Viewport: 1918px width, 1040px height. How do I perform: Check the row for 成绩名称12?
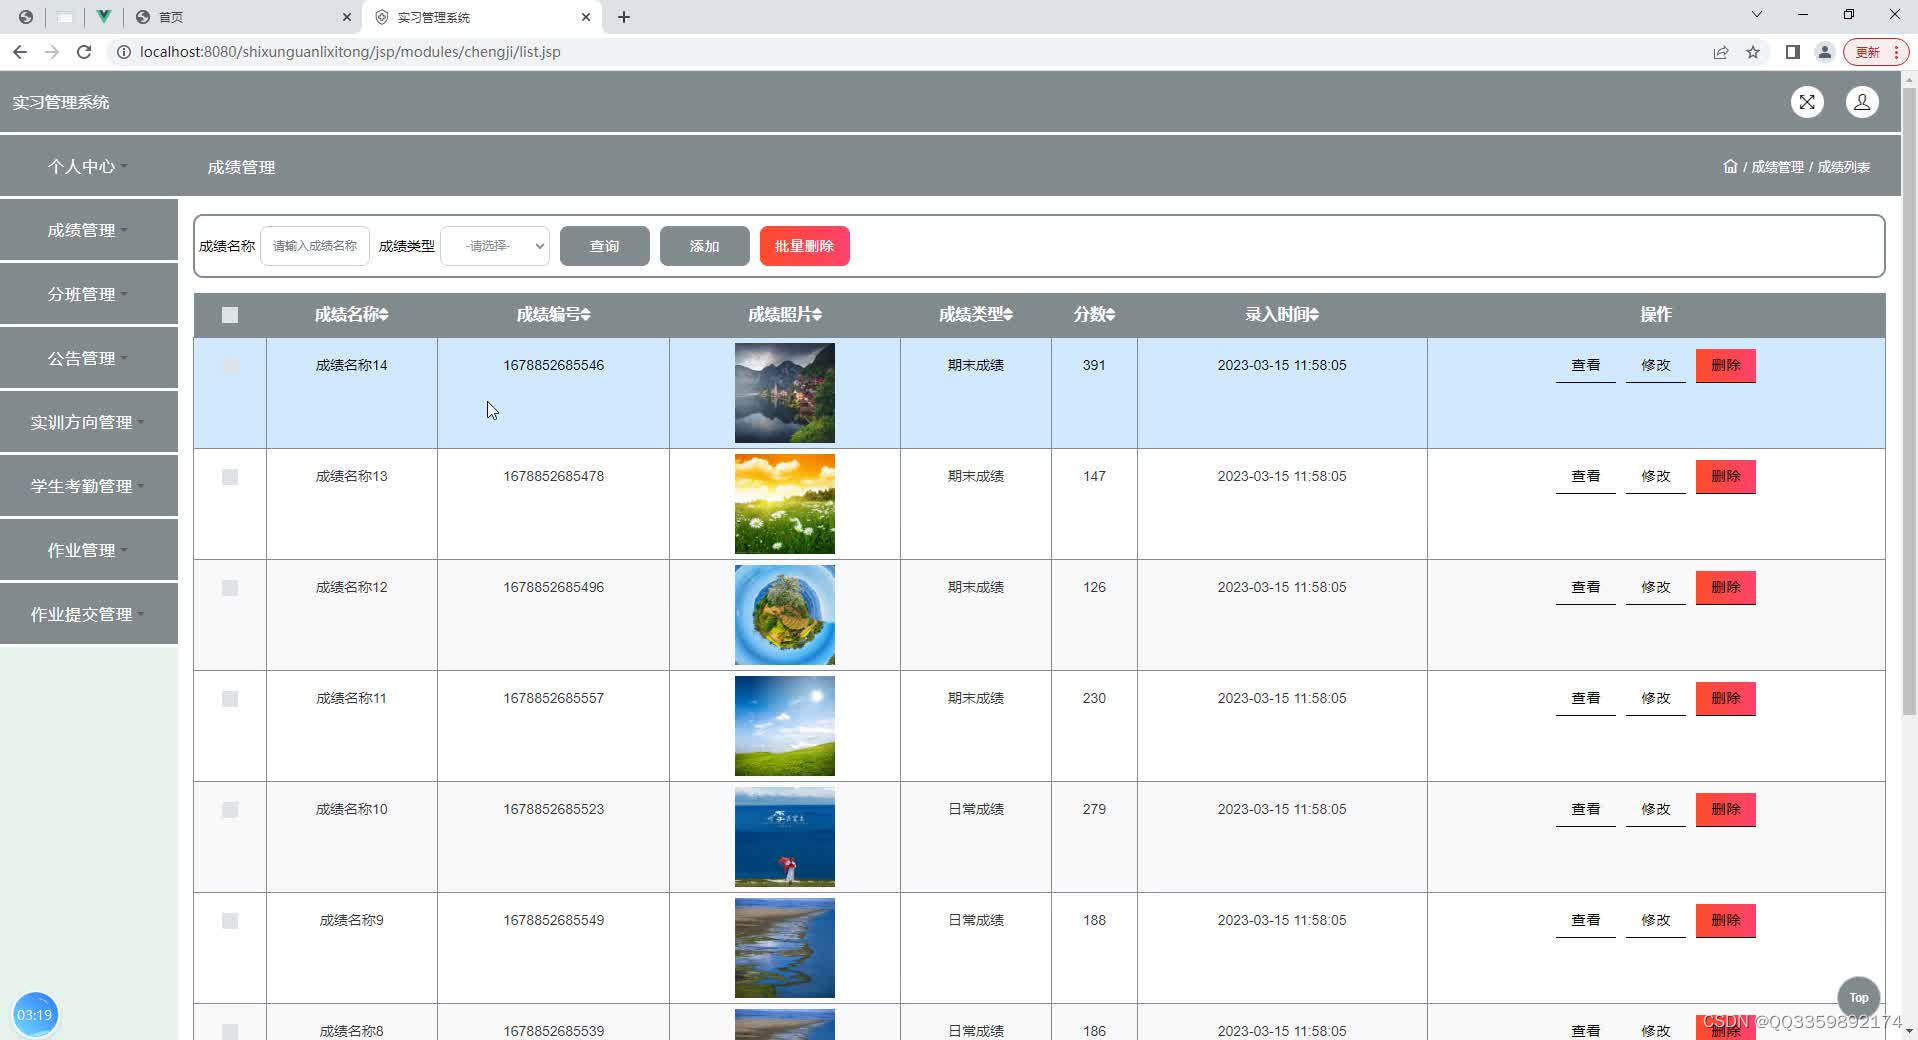(230, 588)
